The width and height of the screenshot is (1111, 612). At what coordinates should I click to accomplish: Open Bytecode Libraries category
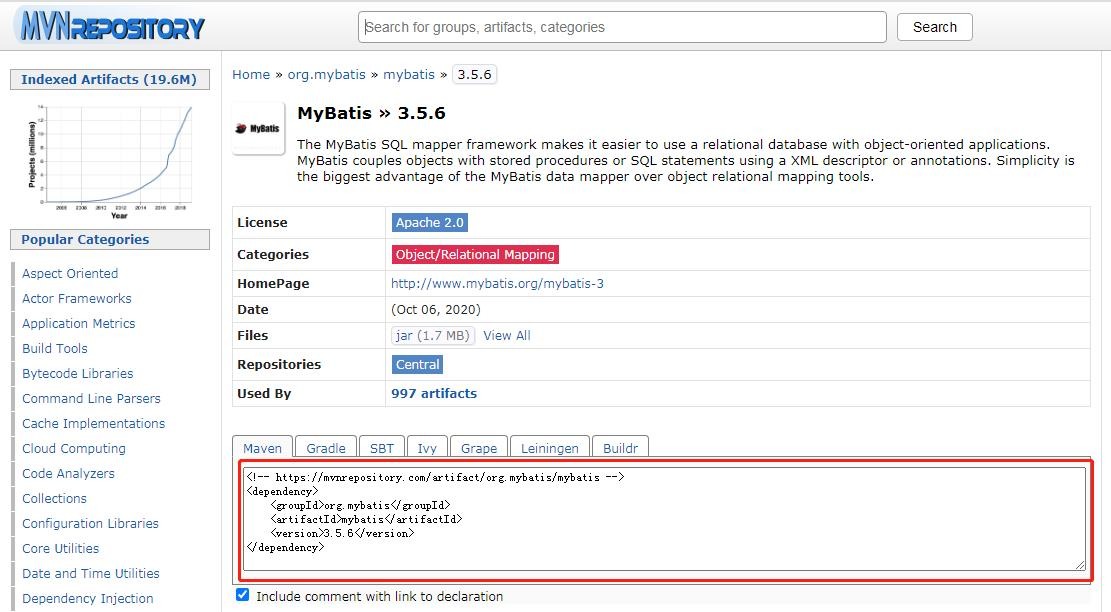(77, 373)
